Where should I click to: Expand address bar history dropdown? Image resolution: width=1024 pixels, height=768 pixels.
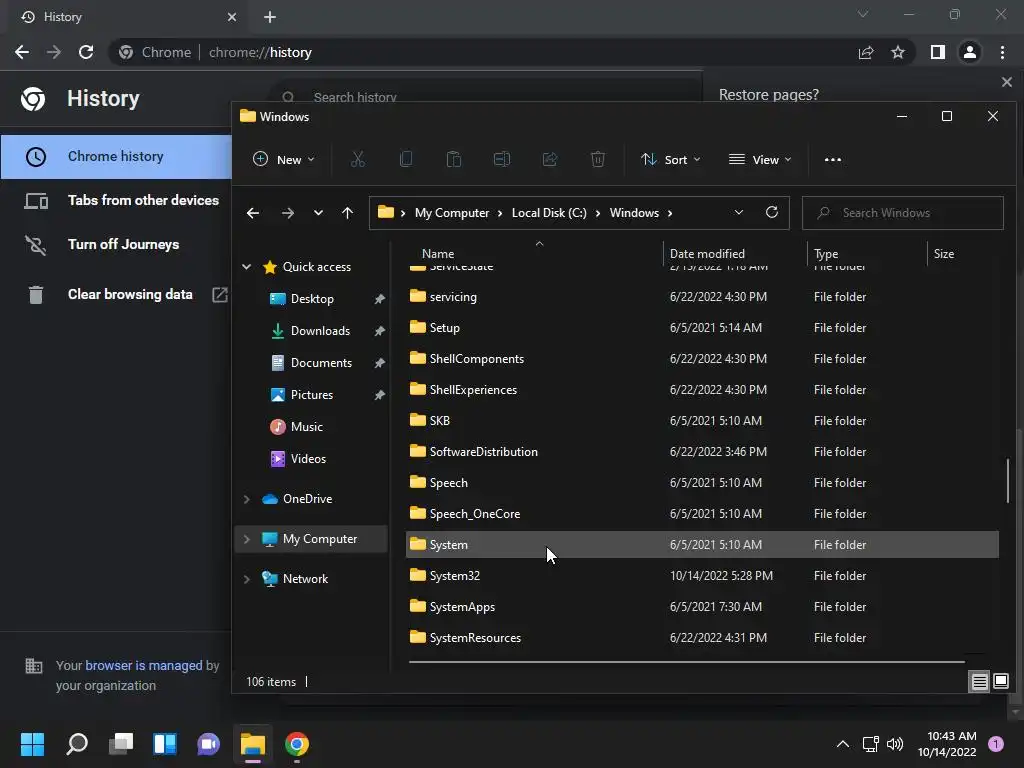click(739, 212)
